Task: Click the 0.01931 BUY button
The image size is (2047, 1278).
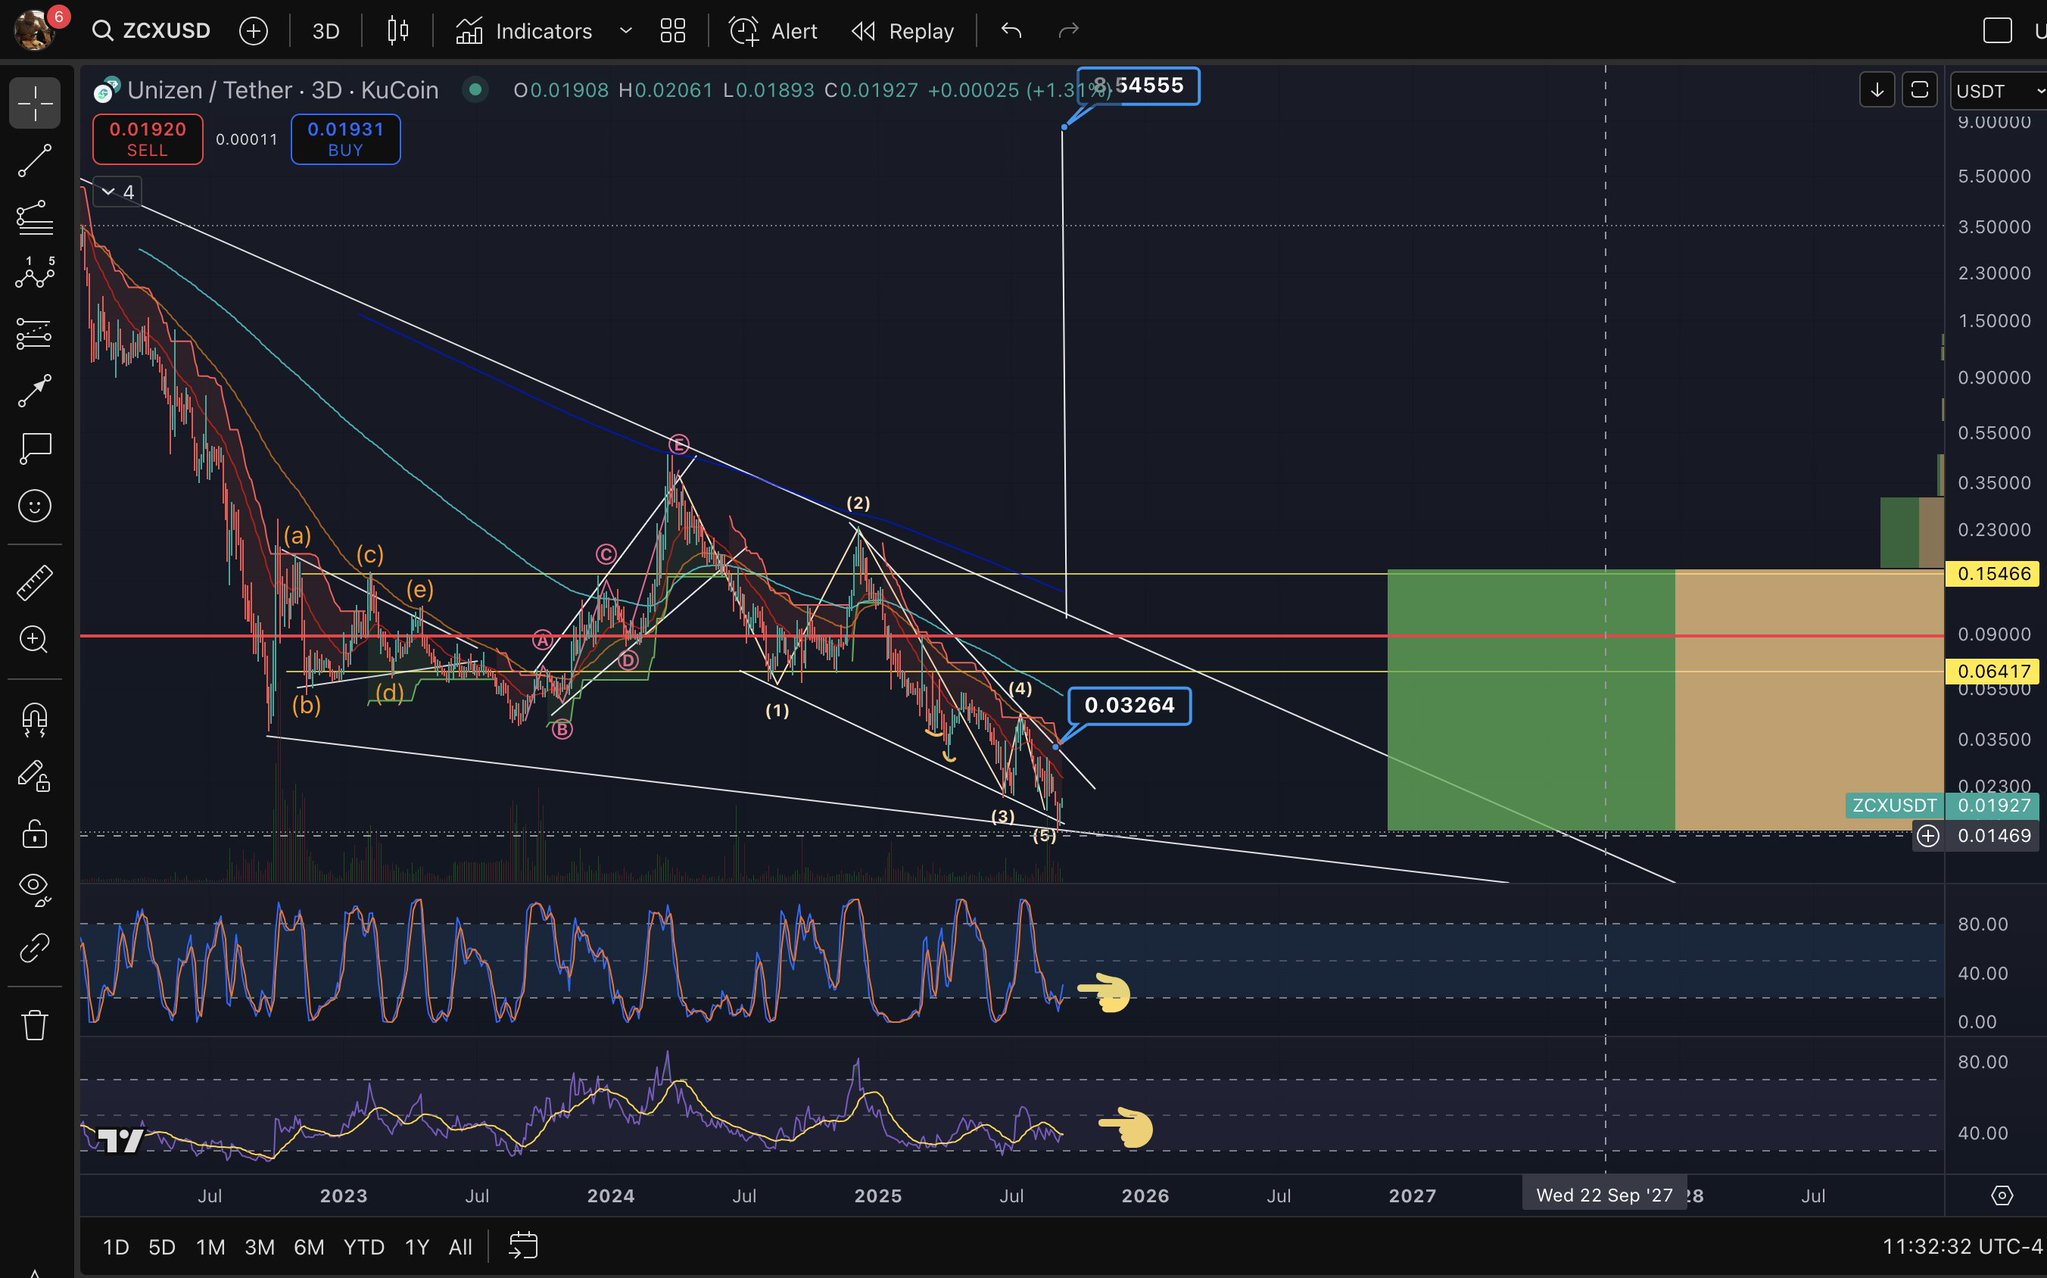Action: (345, 139)
